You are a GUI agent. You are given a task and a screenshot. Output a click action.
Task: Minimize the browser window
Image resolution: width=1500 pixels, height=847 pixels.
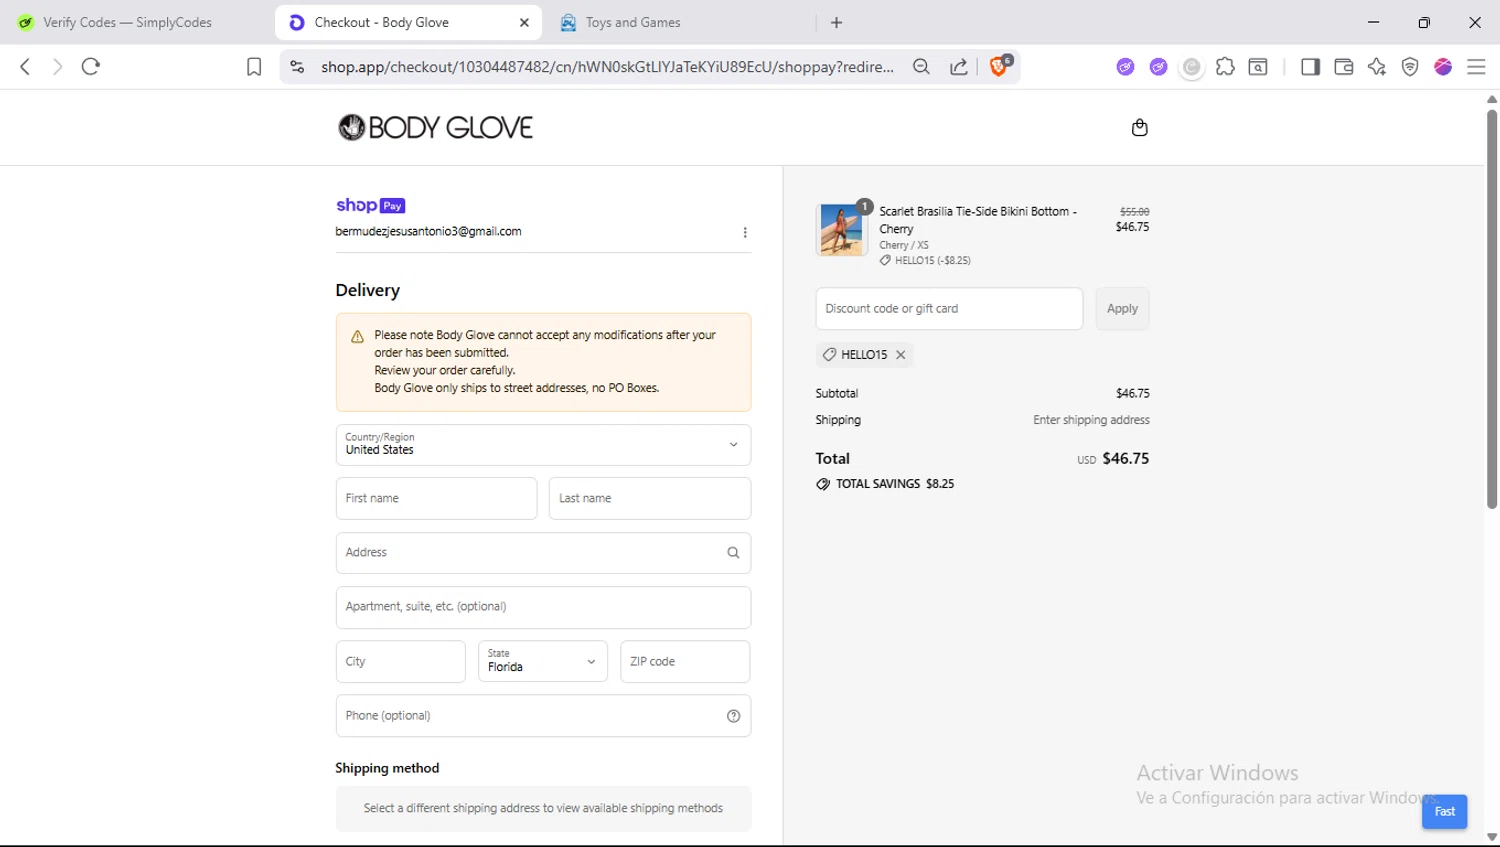[1373, 22]
